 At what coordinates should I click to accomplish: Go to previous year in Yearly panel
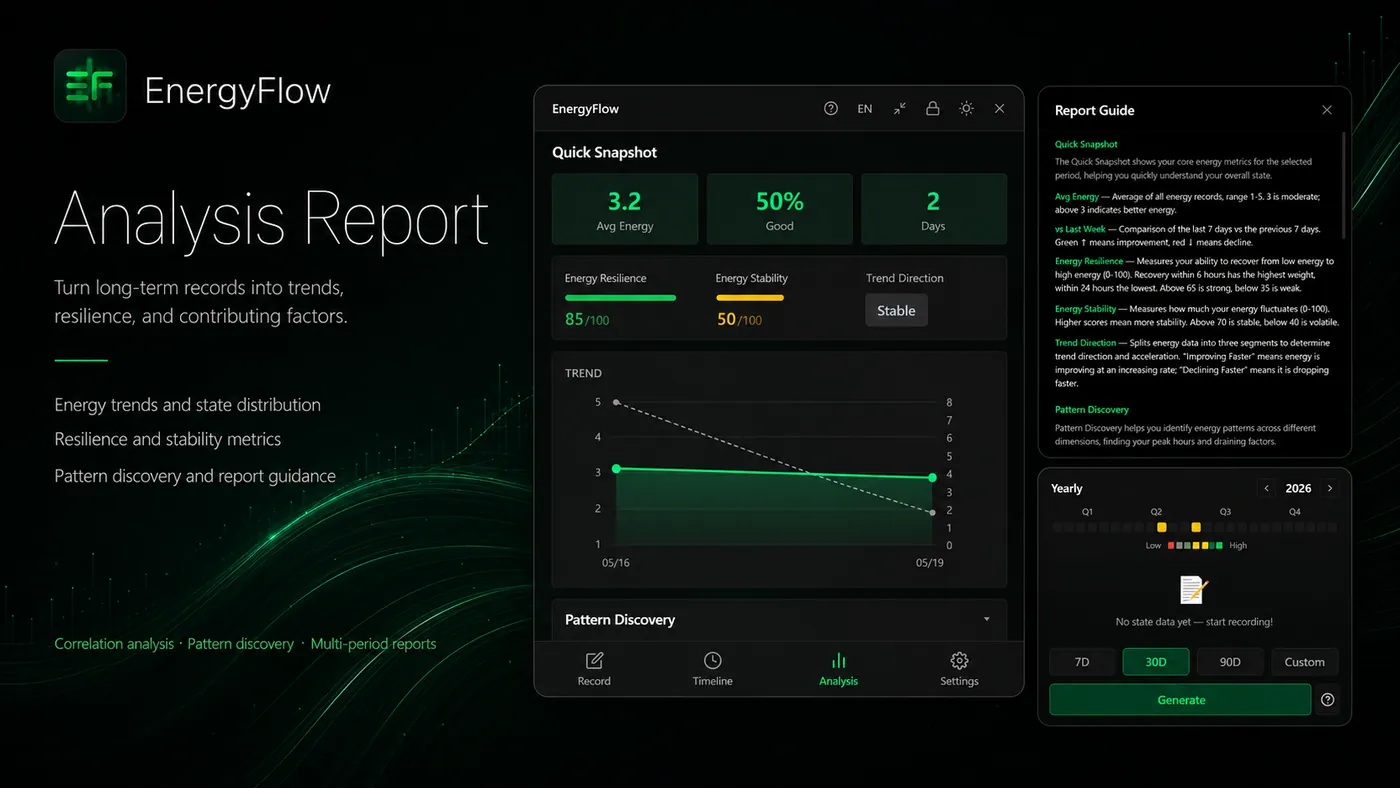[1267, 489]
